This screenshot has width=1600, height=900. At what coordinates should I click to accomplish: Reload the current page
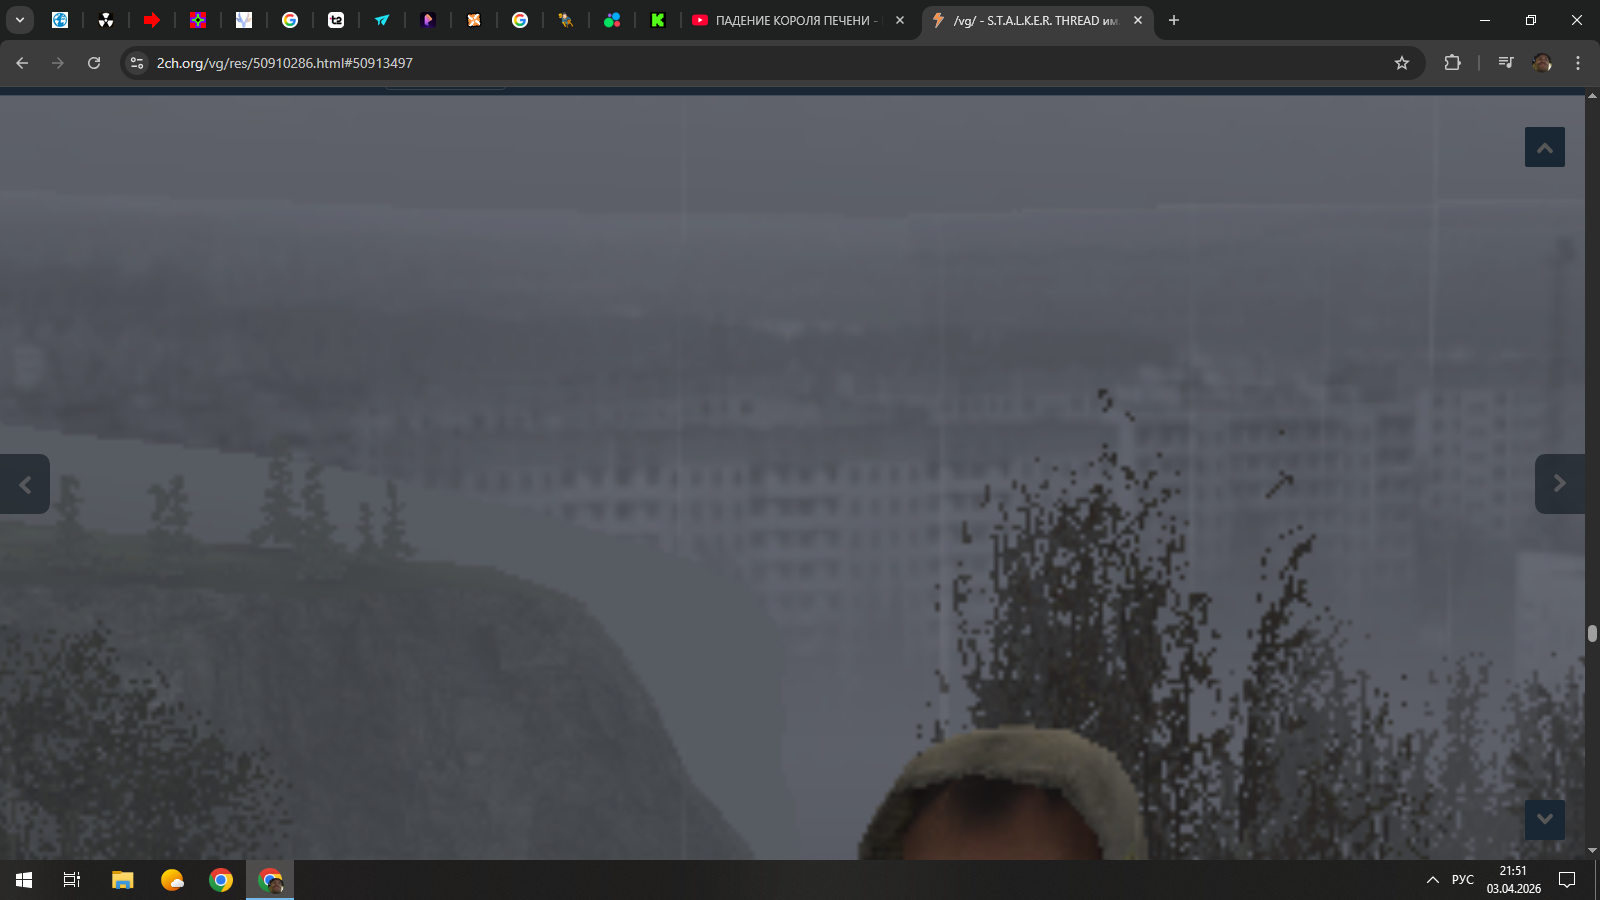(94, 63)
